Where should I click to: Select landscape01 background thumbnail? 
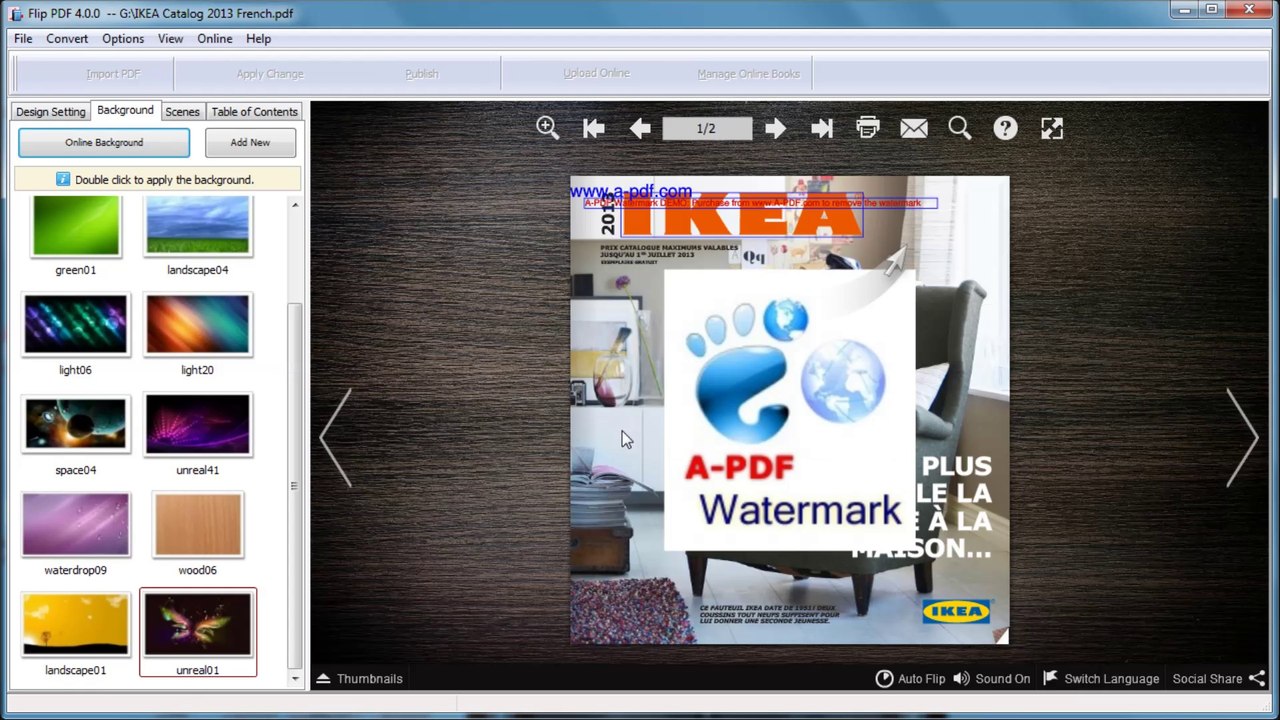[76, 624]
